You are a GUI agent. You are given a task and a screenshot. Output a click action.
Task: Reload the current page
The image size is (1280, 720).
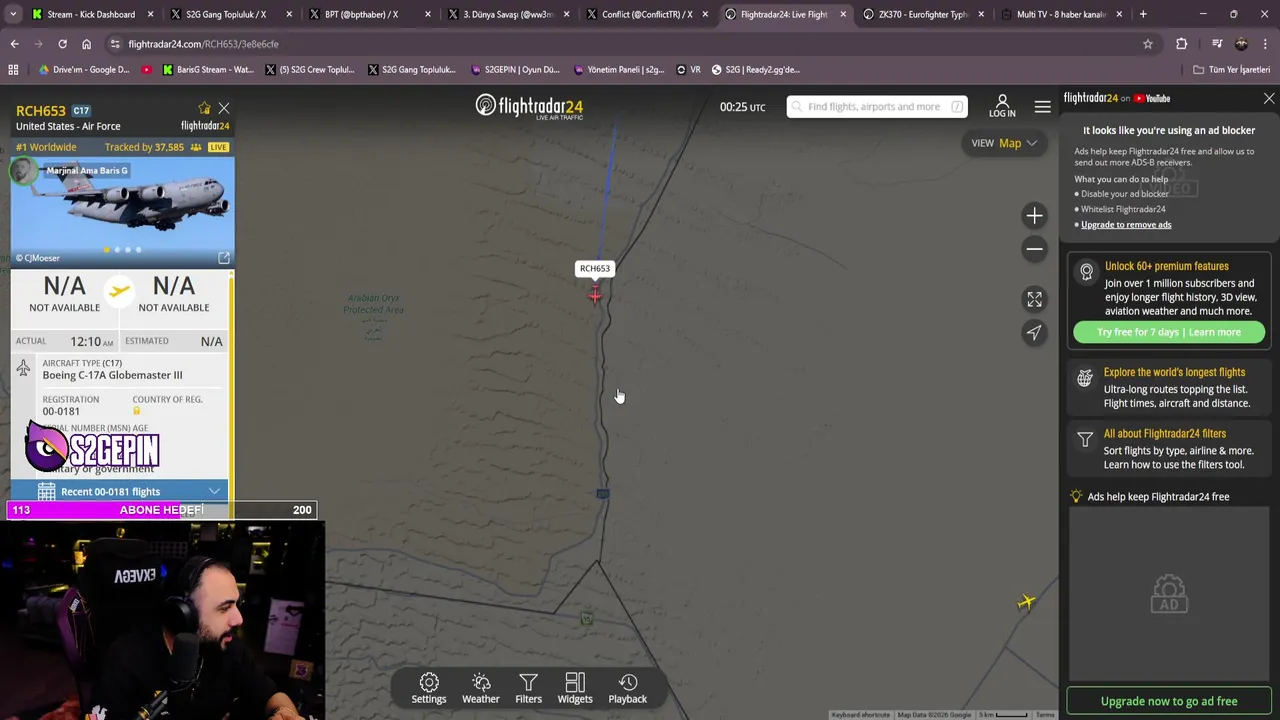click(x=62, y=44)
